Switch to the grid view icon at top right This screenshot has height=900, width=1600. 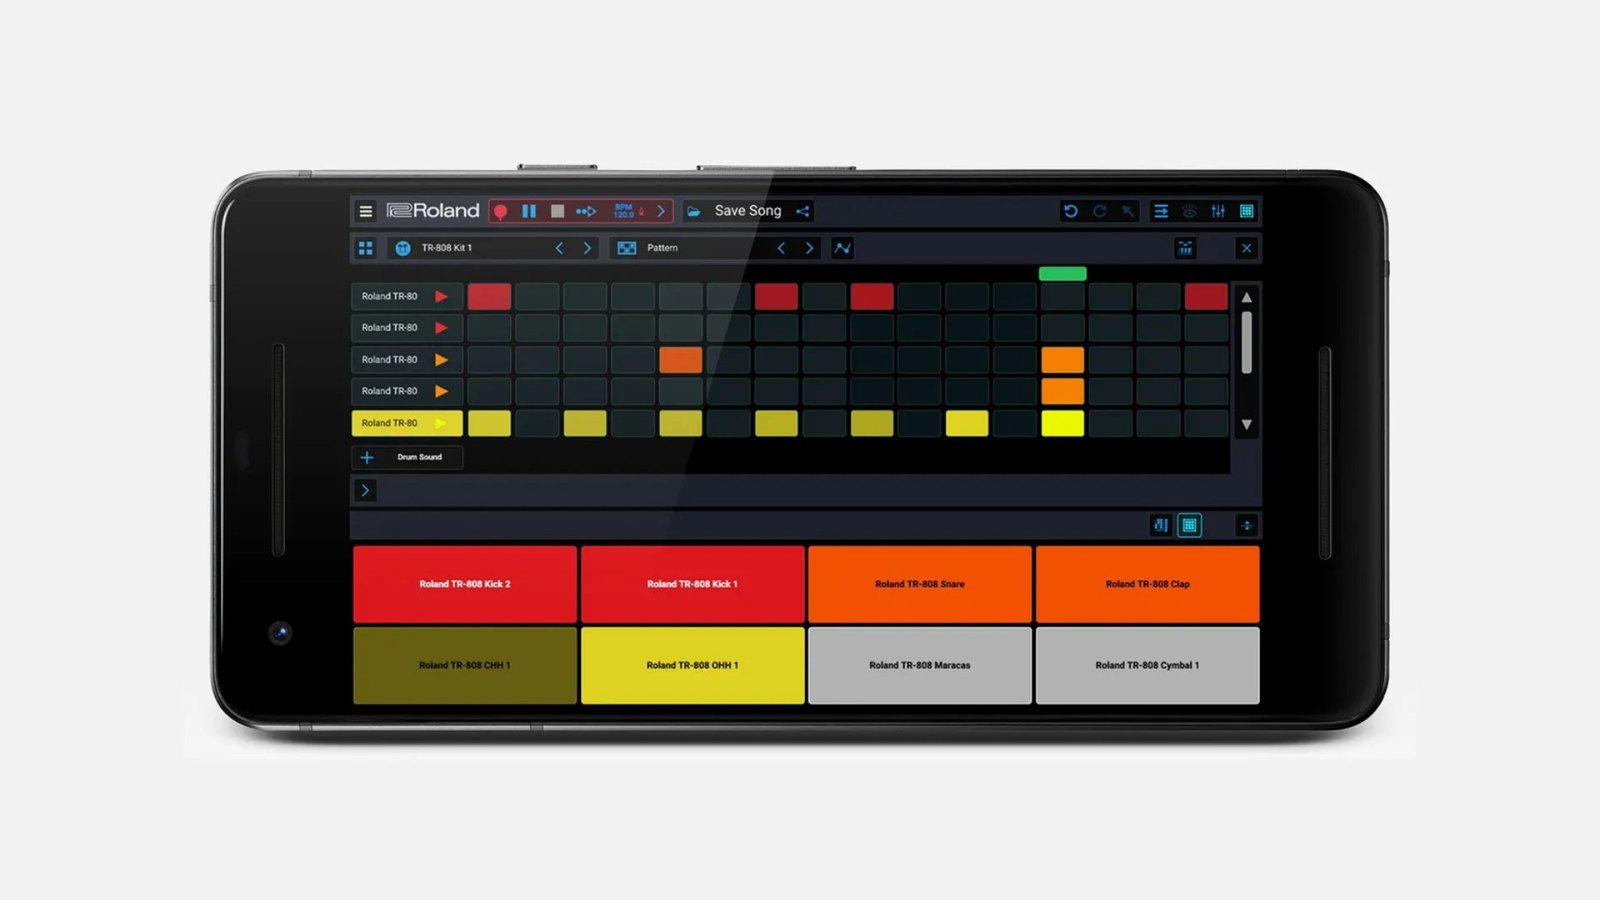point(1247,211)
